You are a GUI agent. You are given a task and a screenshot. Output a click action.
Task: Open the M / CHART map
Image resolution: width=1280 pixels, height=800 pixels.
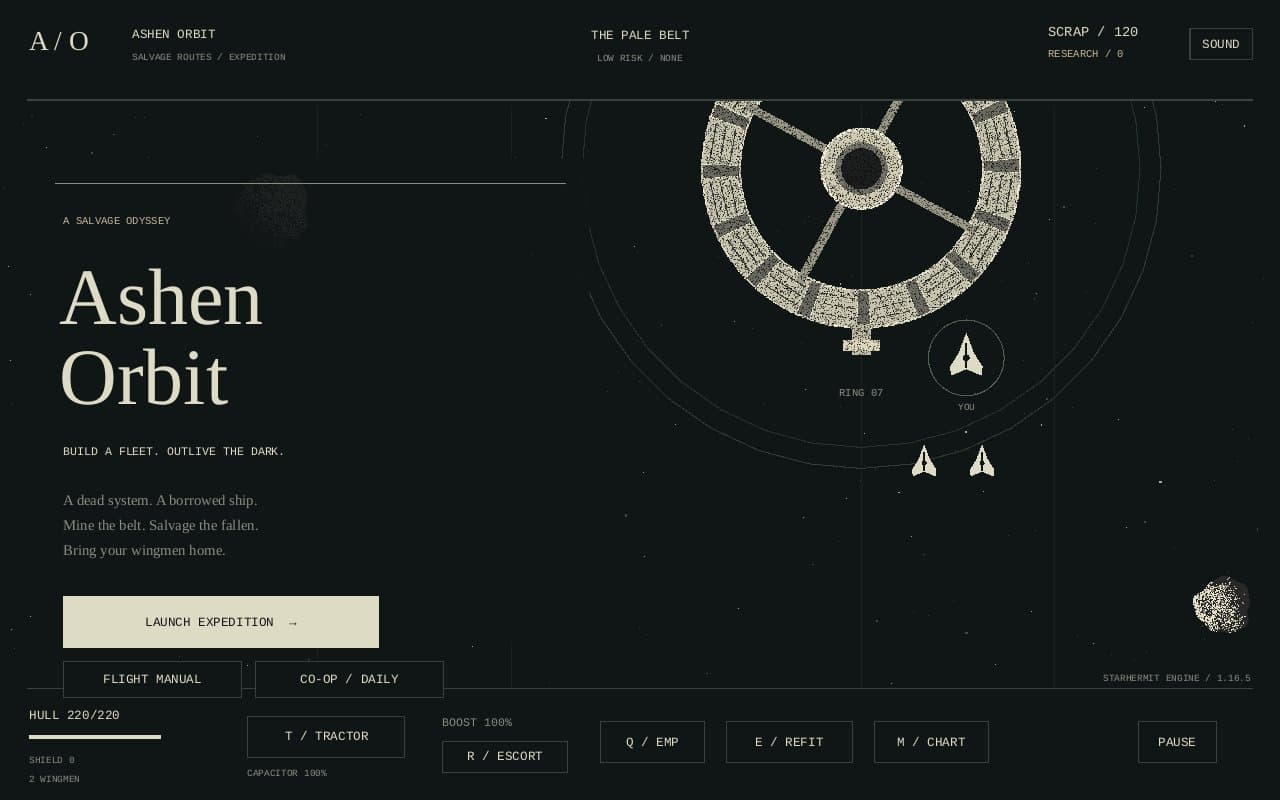(x=931, y=742)
